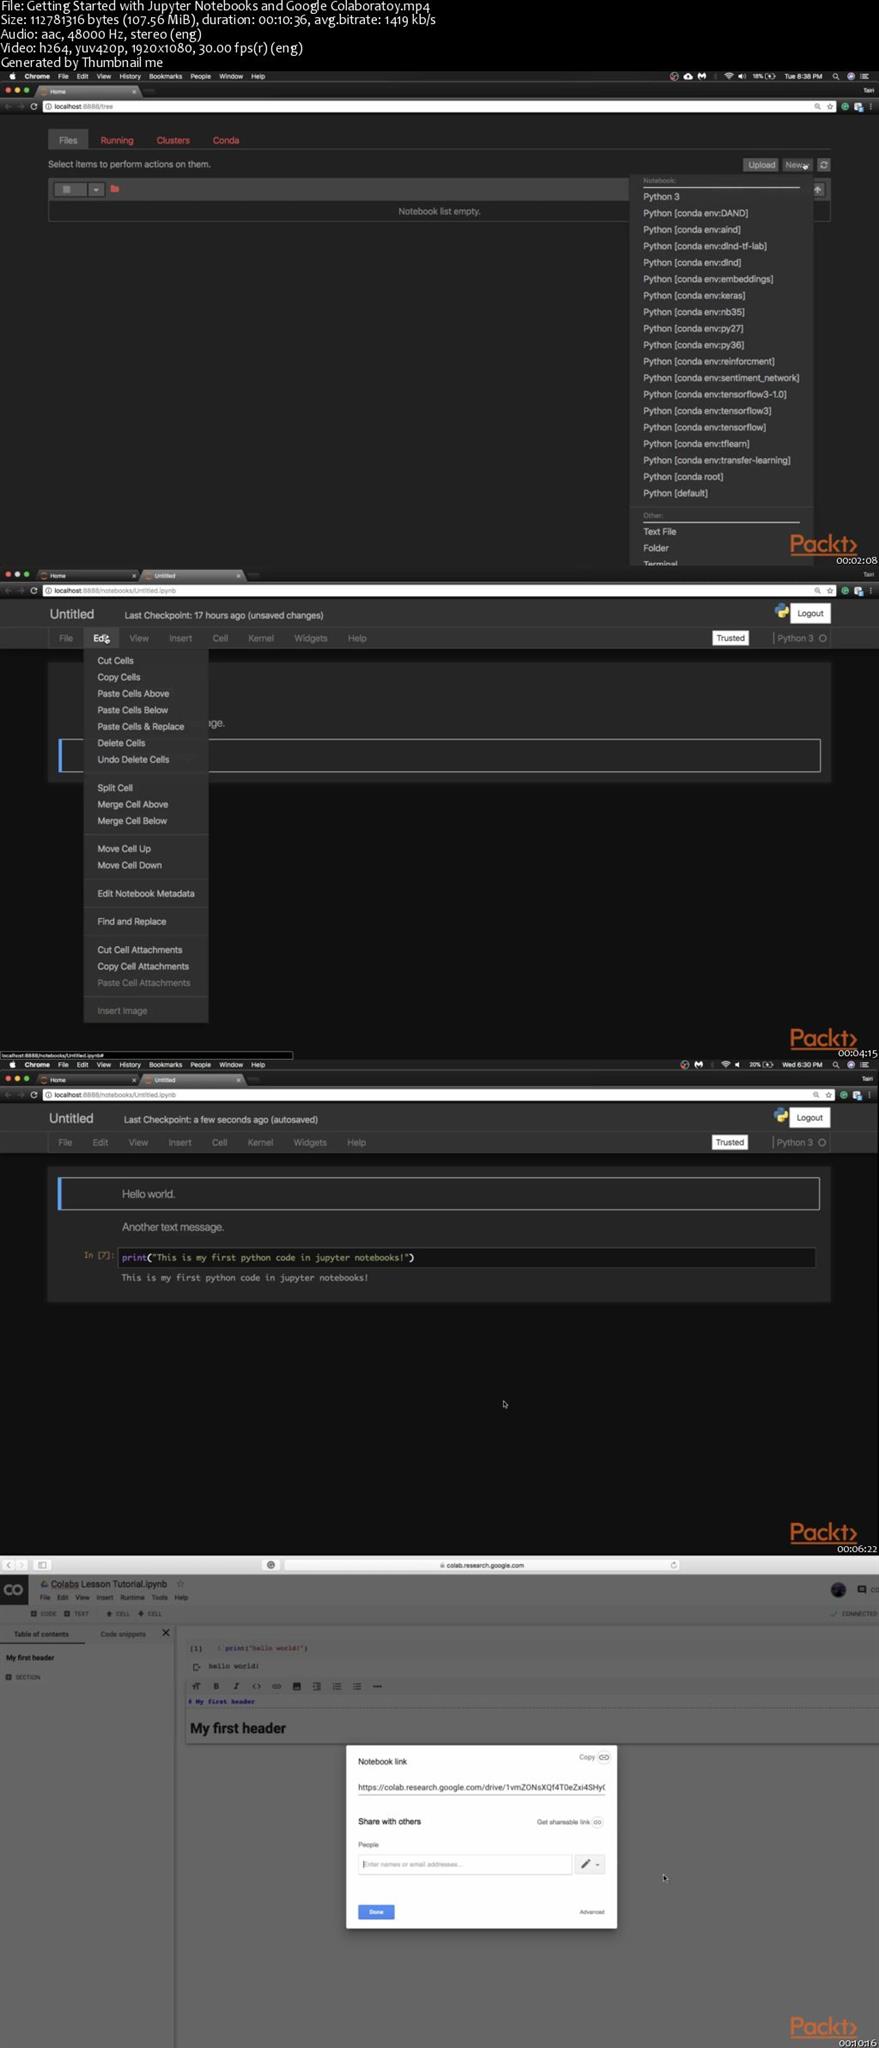
Task: Open the New notebook dropdown
Action: tap(797, 165)
